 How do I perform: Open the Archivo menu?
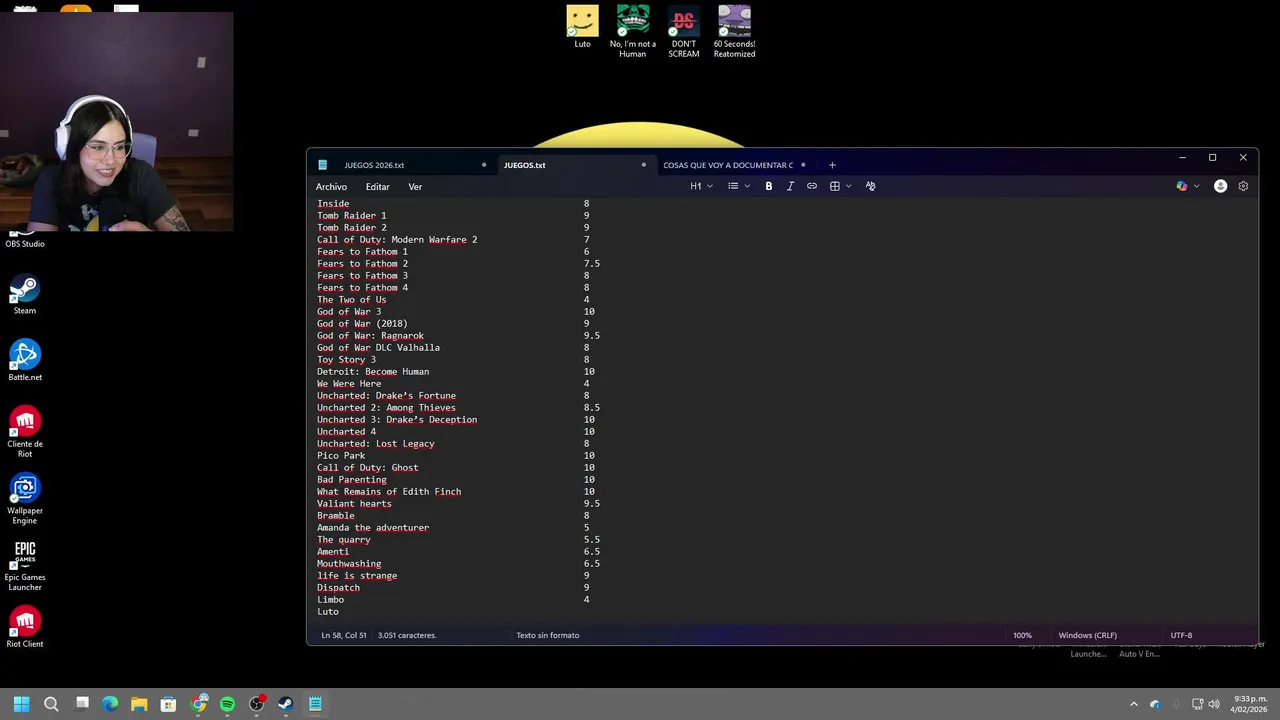click(x=331, y=187)
